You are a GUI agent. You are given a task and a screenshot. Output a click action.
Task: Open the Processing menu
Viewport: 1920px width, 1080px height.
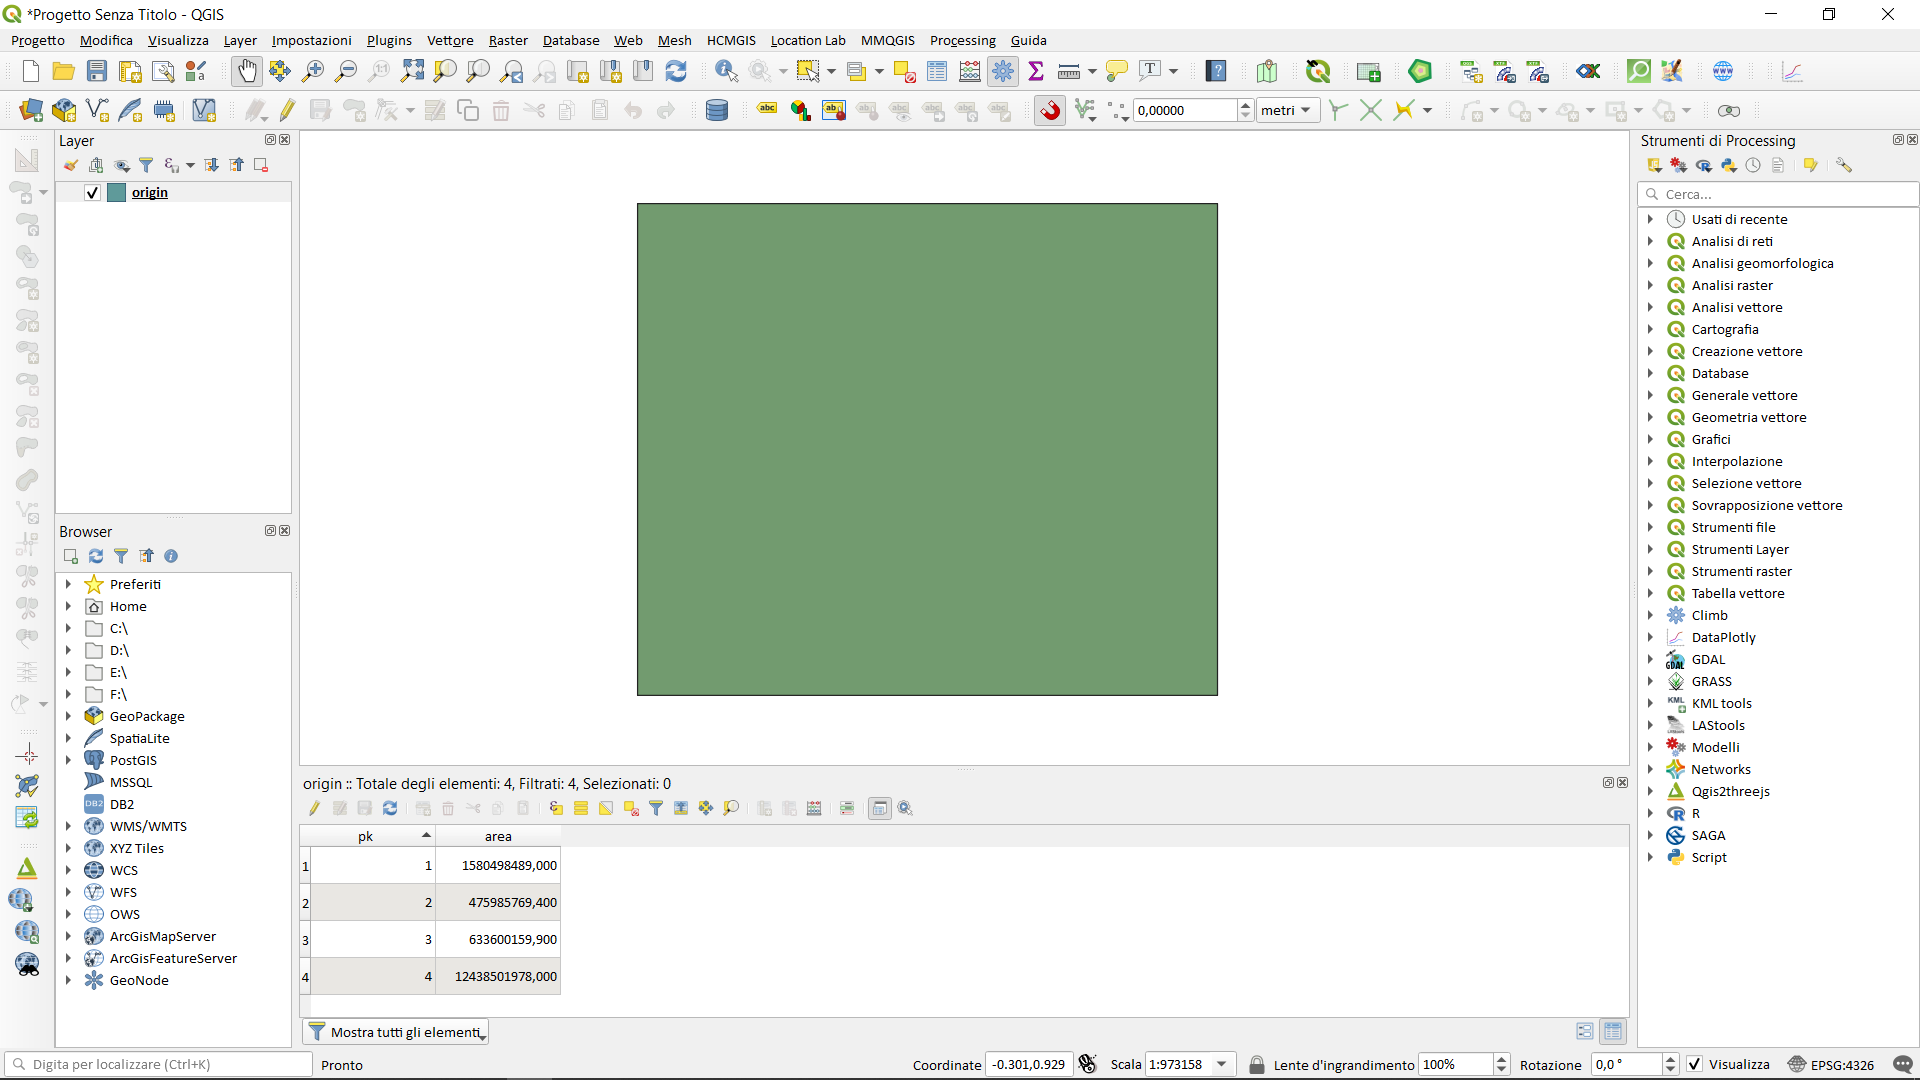point(962,40)
